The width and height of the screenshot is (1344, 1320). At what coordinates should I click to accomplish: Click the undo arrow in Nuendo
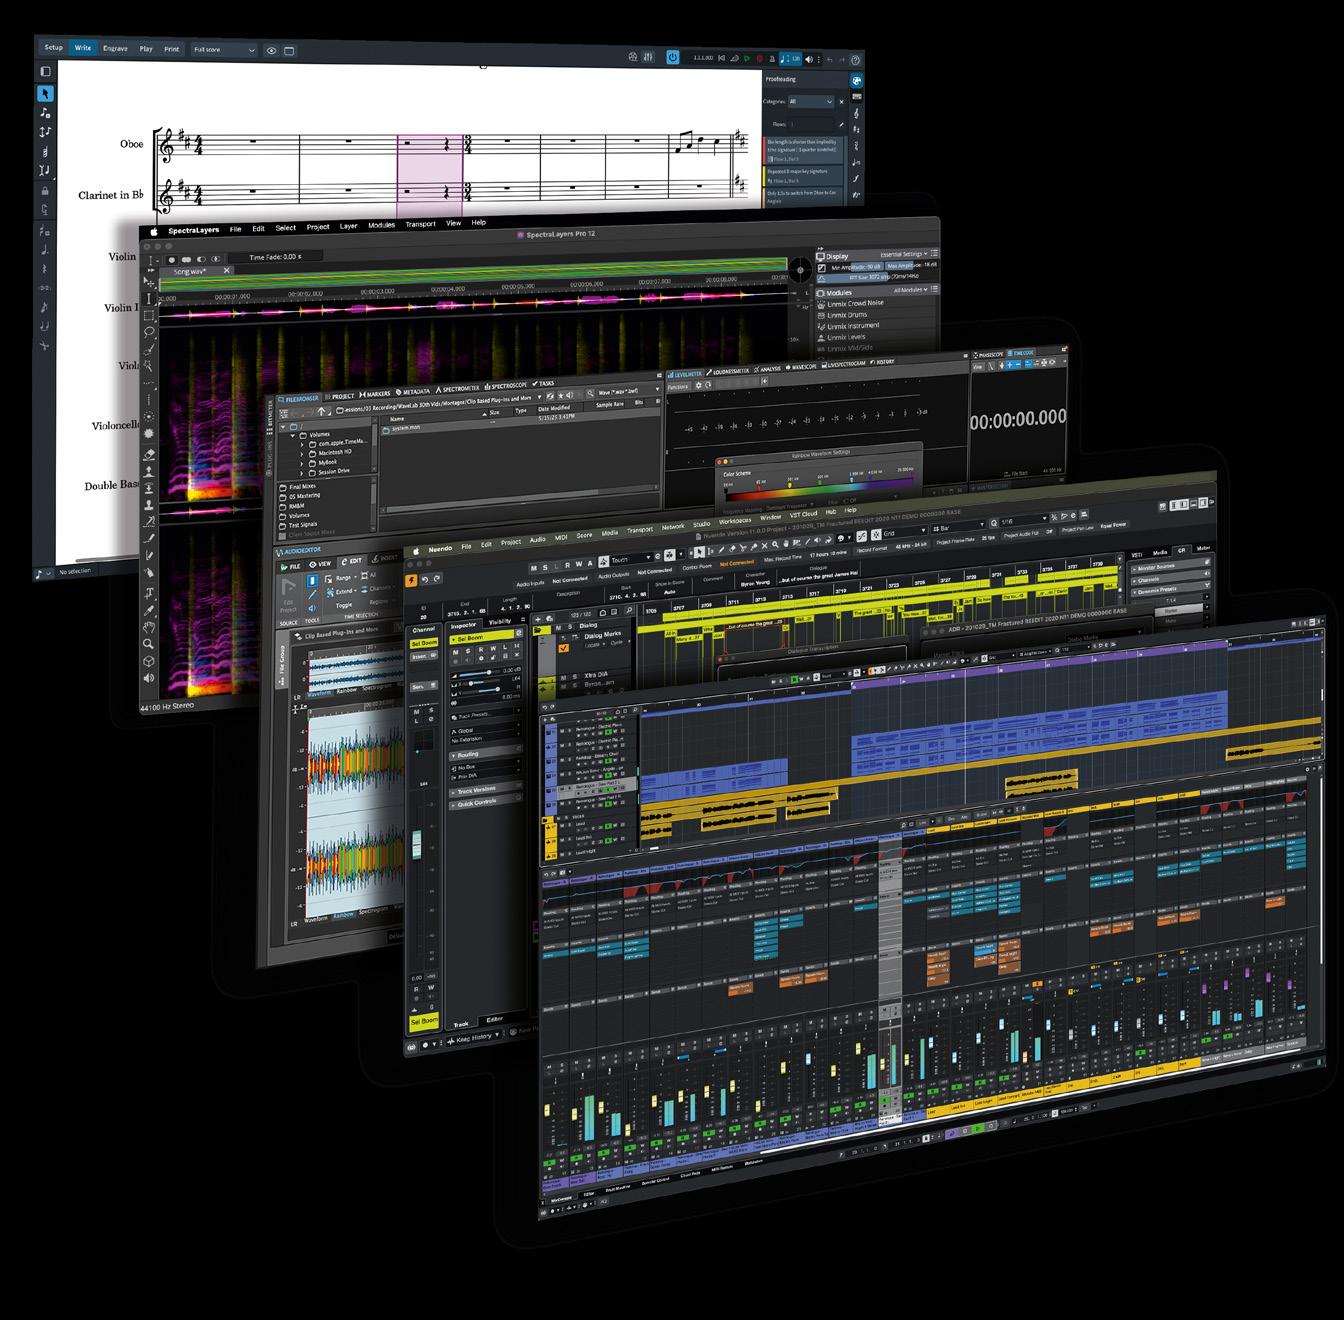click(425, 579)
